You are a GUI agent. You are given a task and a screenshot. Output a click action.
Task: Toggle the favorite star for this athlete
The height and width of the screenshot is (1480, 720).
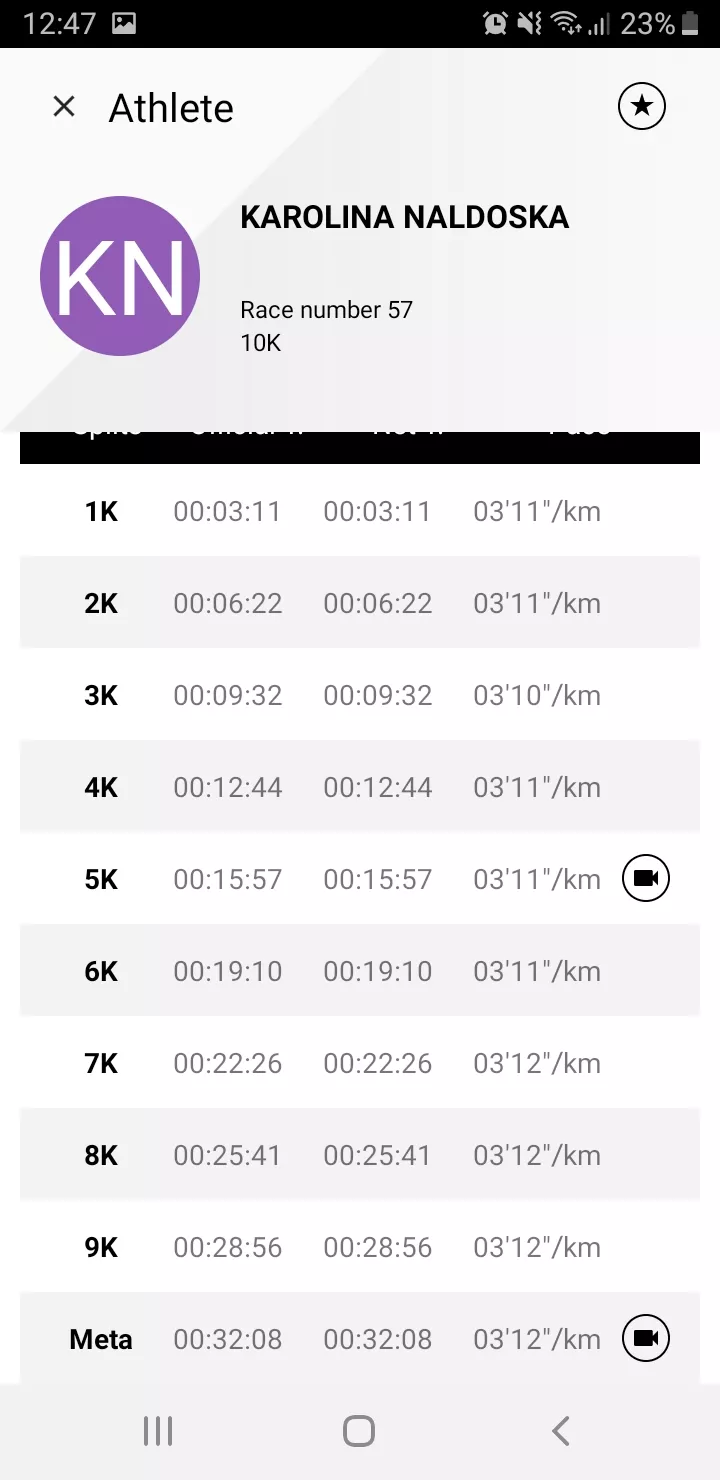coord(642,106)
